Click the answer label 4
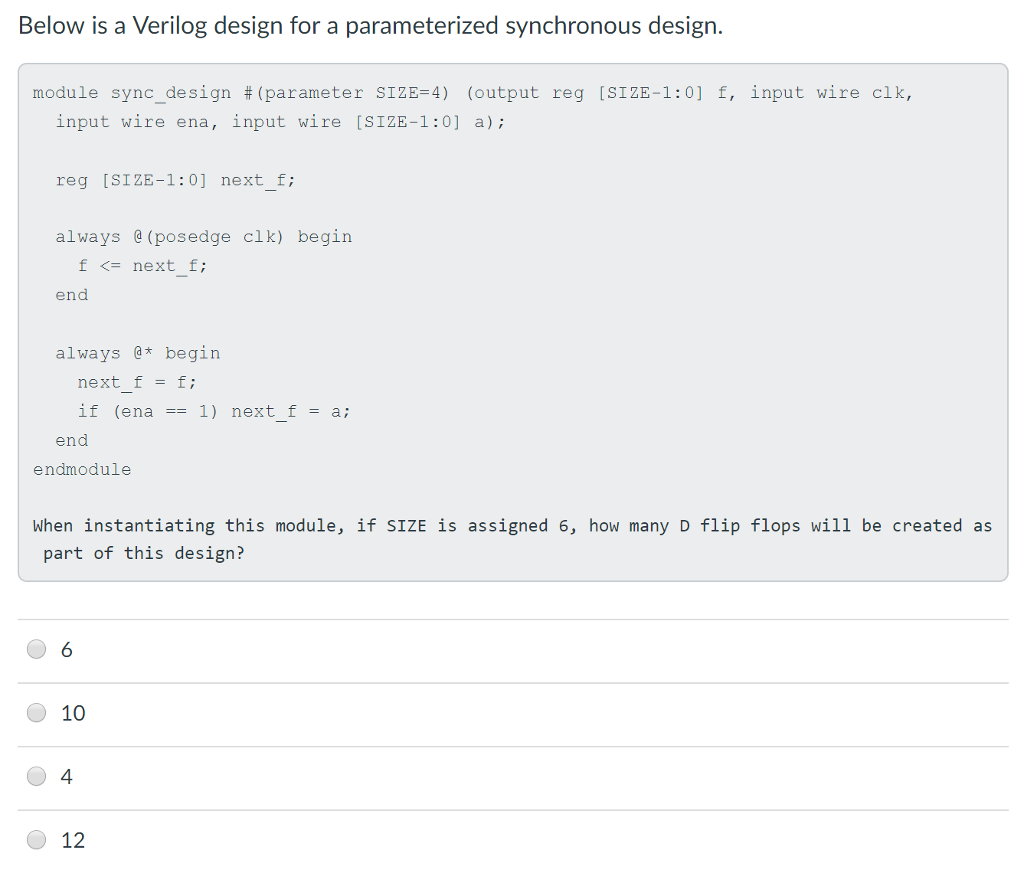Screen dimensions: 1024x886 pyautogui.click(x=66, y=776)
